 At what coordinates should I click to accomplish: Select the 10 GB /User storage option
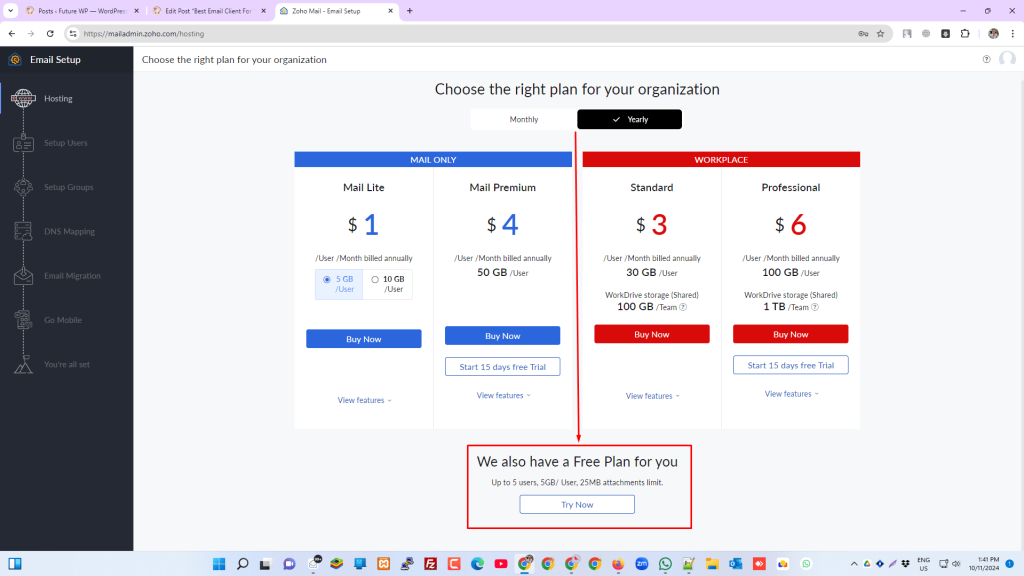pos(388,284)
